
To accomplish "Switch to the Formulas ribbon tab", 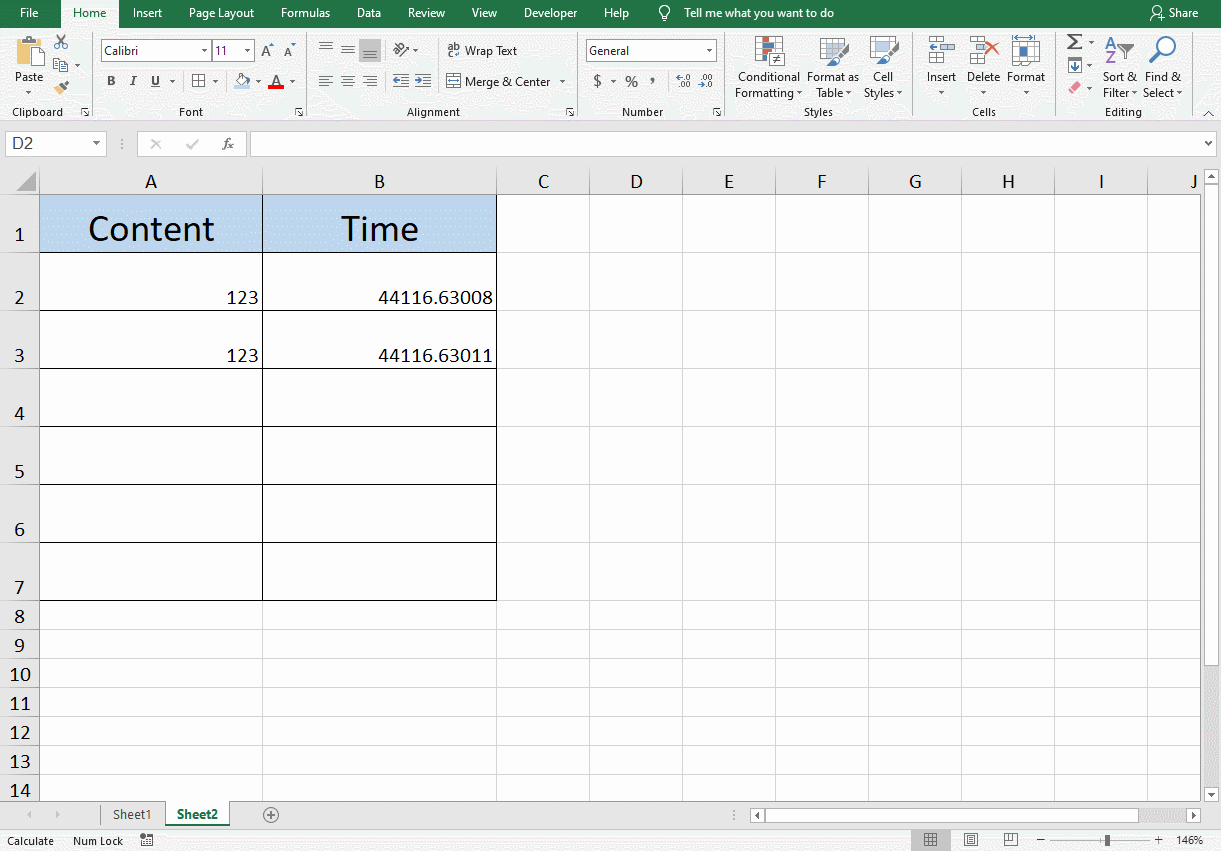I will pyautogui.click(x=305, y=13).
